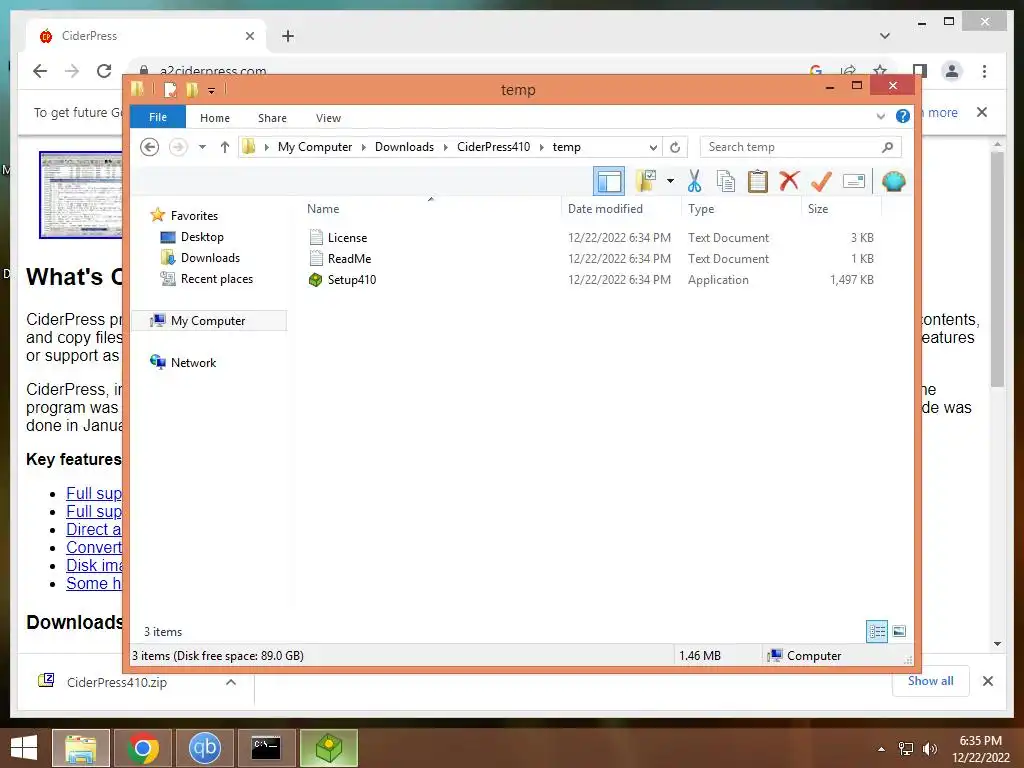Screen dimensions: 1024x768
Task: Select the License text file
Action: coord(347,238)
